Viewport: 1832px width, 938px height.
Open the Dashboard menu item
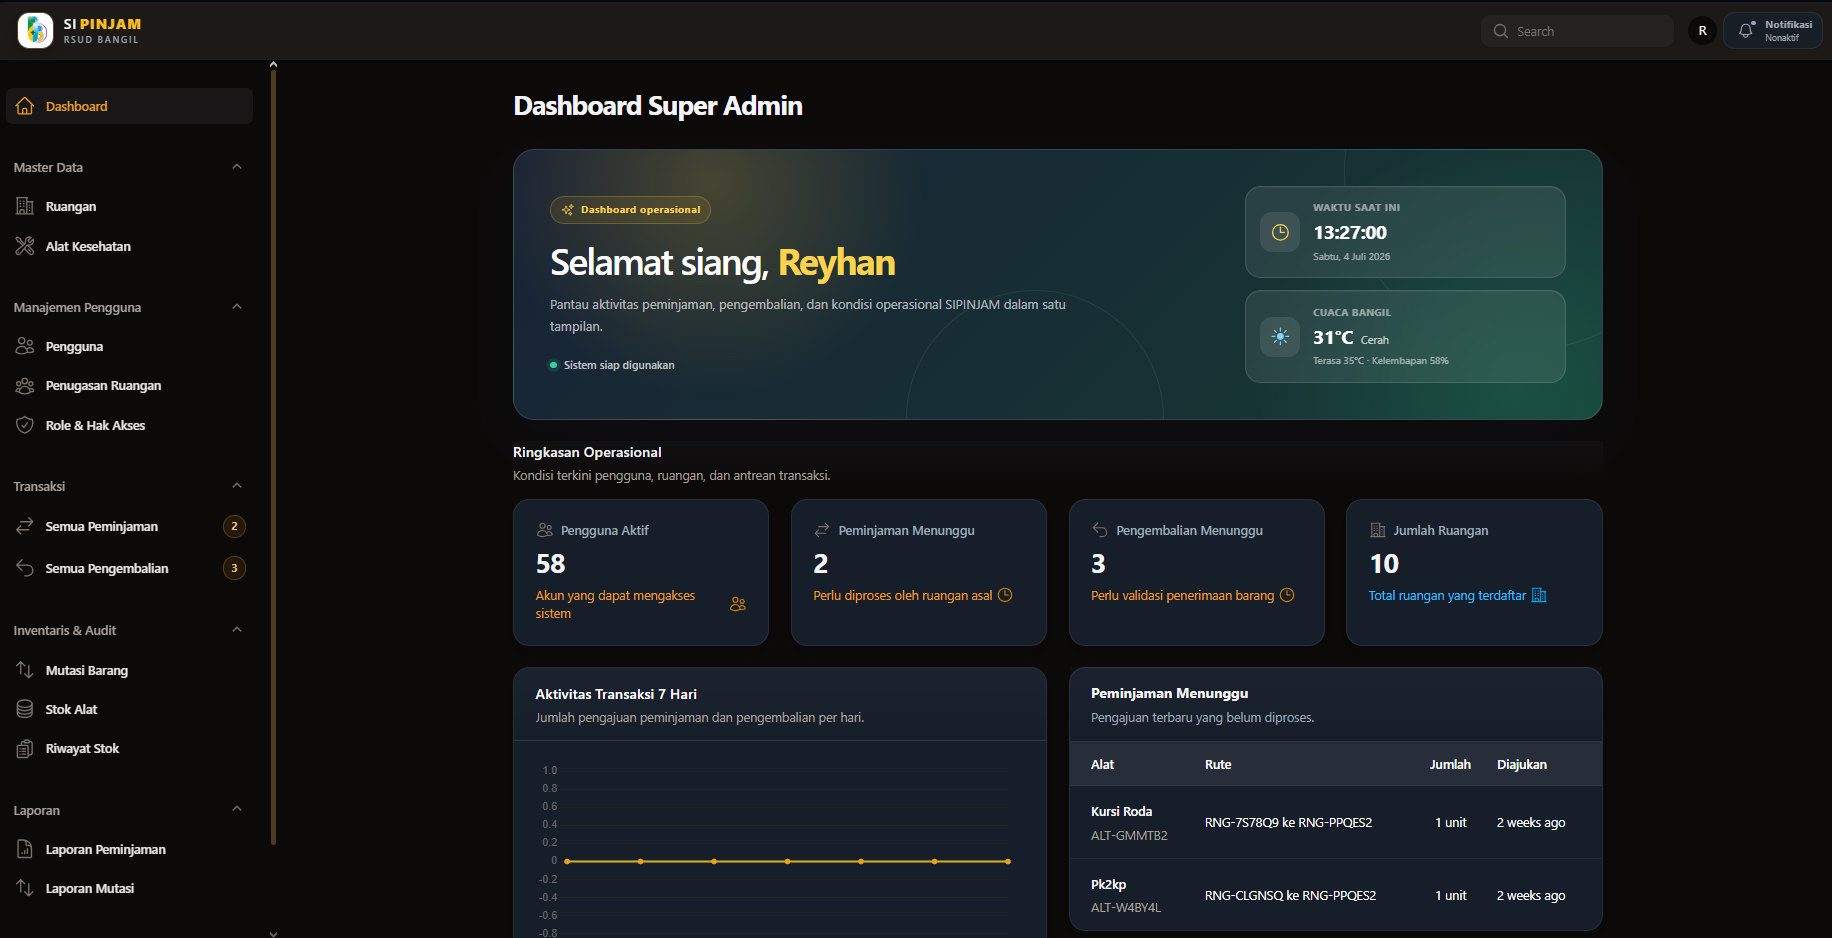point(129,106)
